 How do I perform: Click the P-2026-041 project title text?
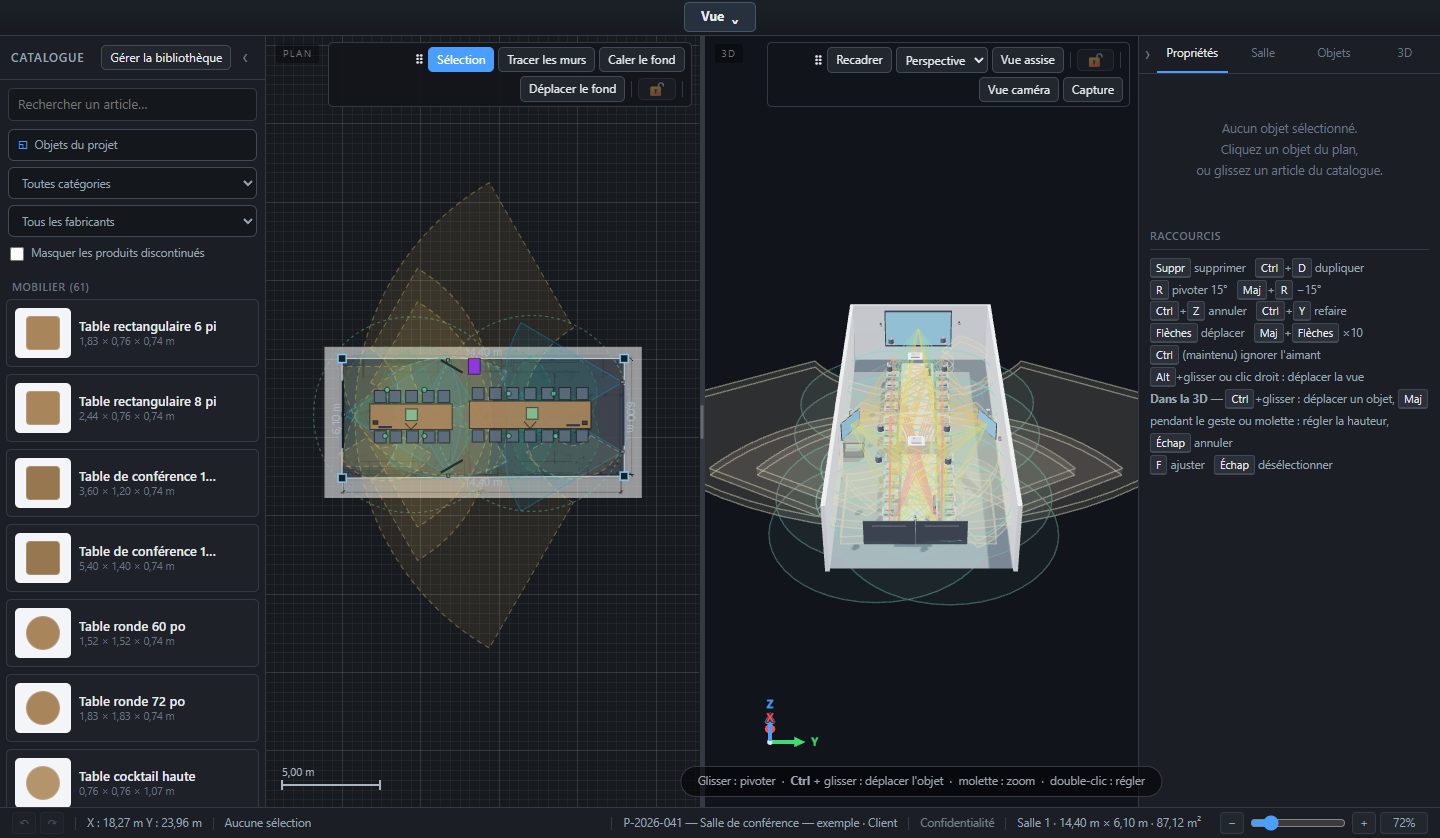click(760, 823)
